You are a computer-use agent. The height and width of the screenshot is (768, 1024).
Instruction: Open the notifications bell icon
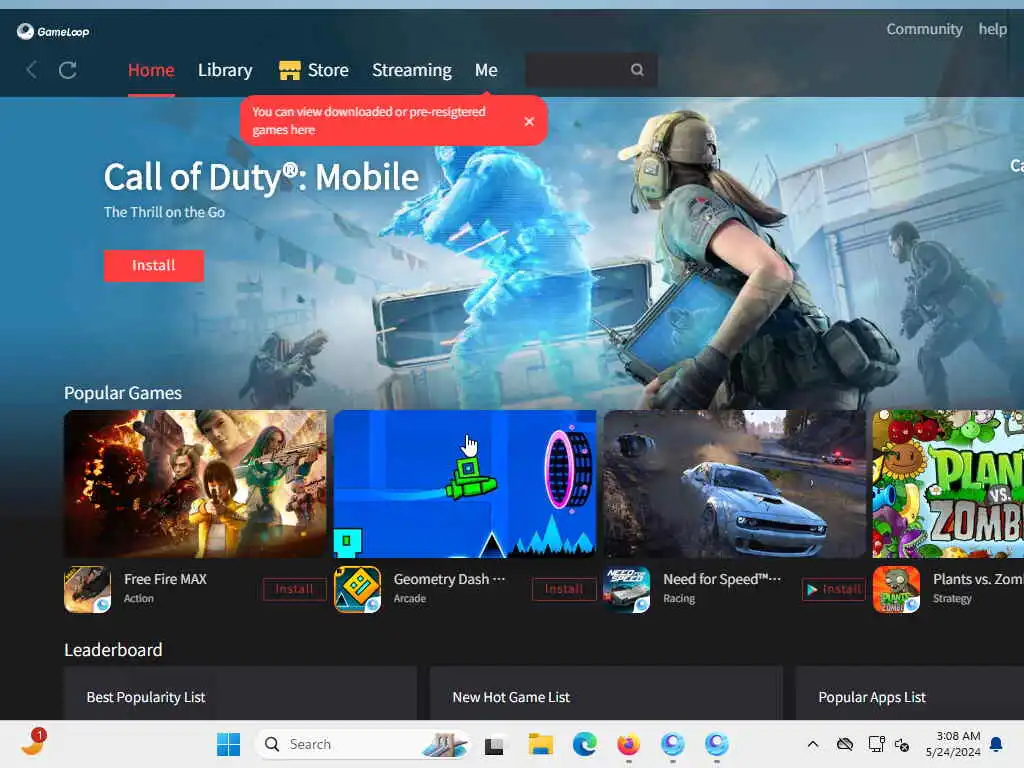click(997, 744)
